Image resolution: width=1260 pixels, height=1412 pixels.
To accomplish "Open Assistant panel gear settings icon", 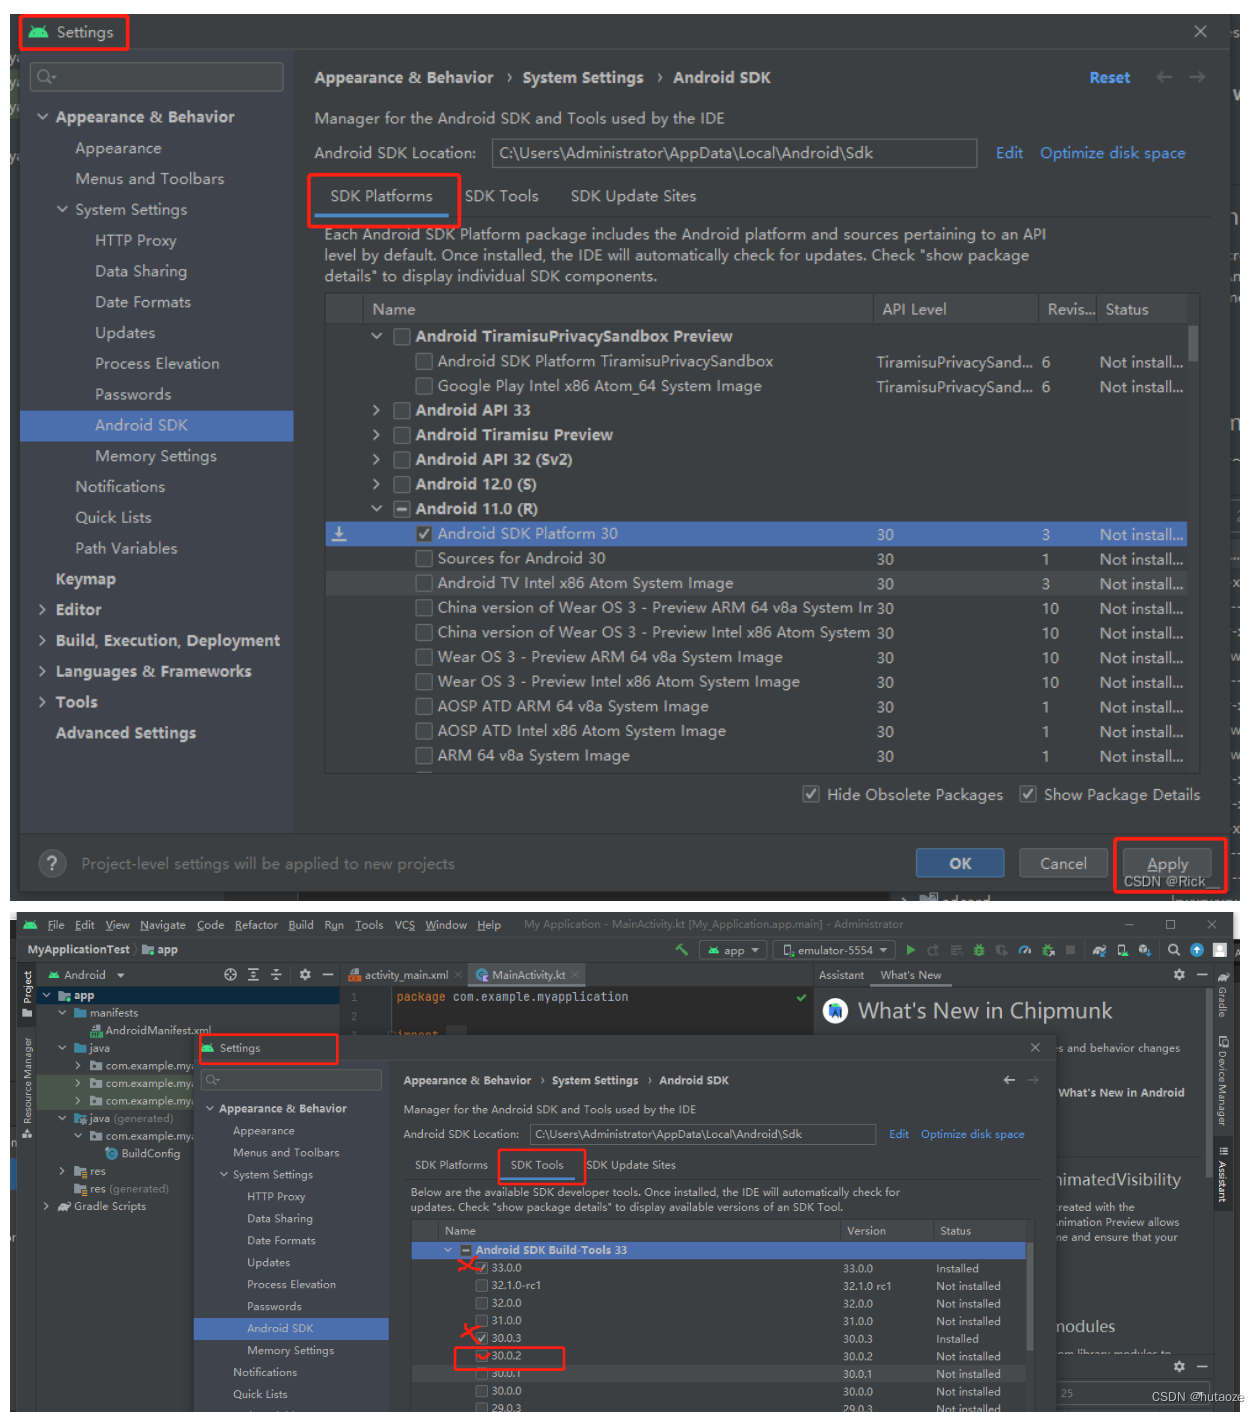I will point(1179,974).
